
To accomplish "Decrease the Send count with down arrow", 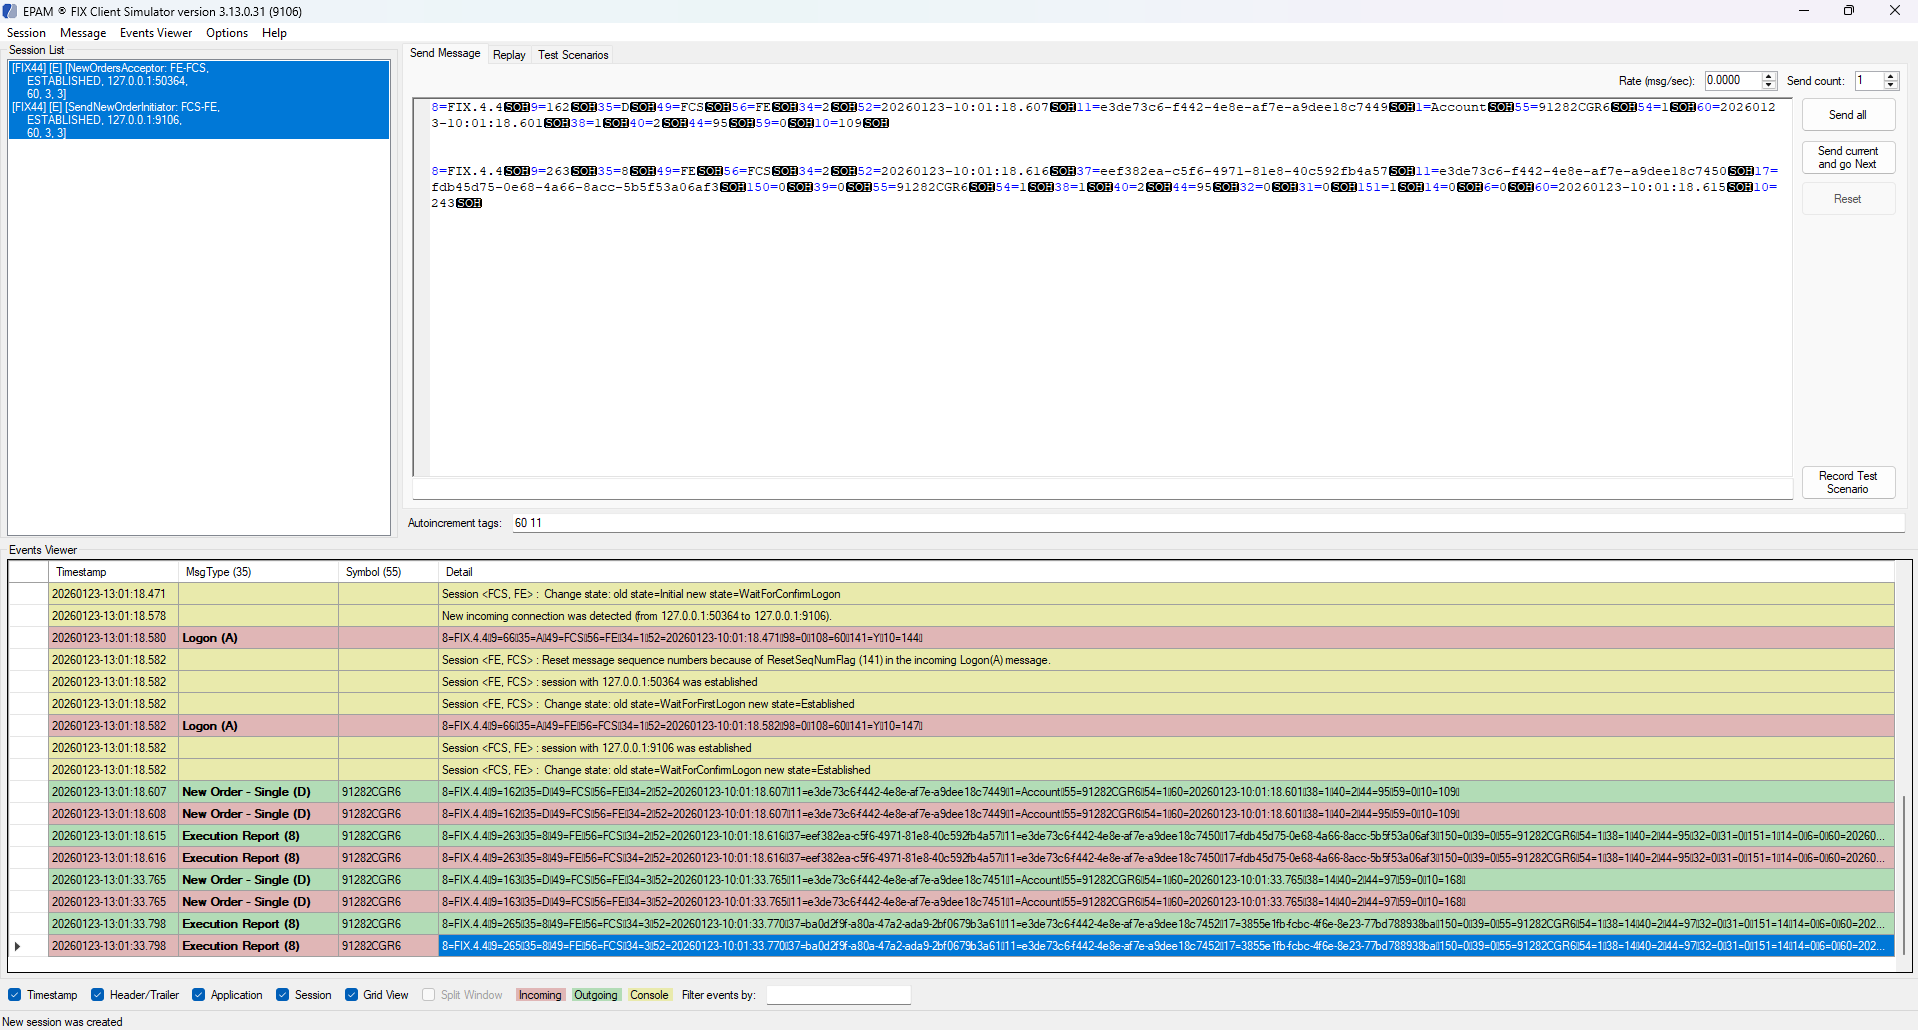I will coord(1890,85).
